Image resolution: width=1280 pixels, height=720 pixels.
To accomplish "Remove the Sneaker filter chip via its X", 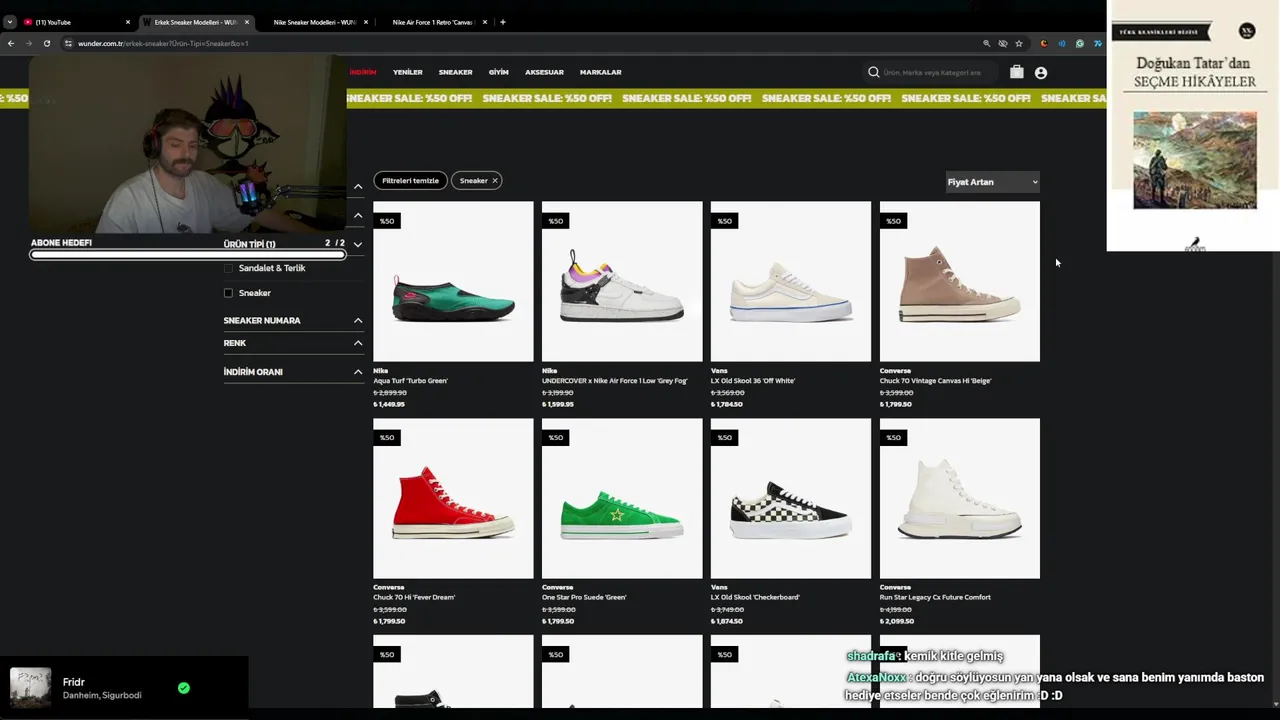I will click(494, 181).
